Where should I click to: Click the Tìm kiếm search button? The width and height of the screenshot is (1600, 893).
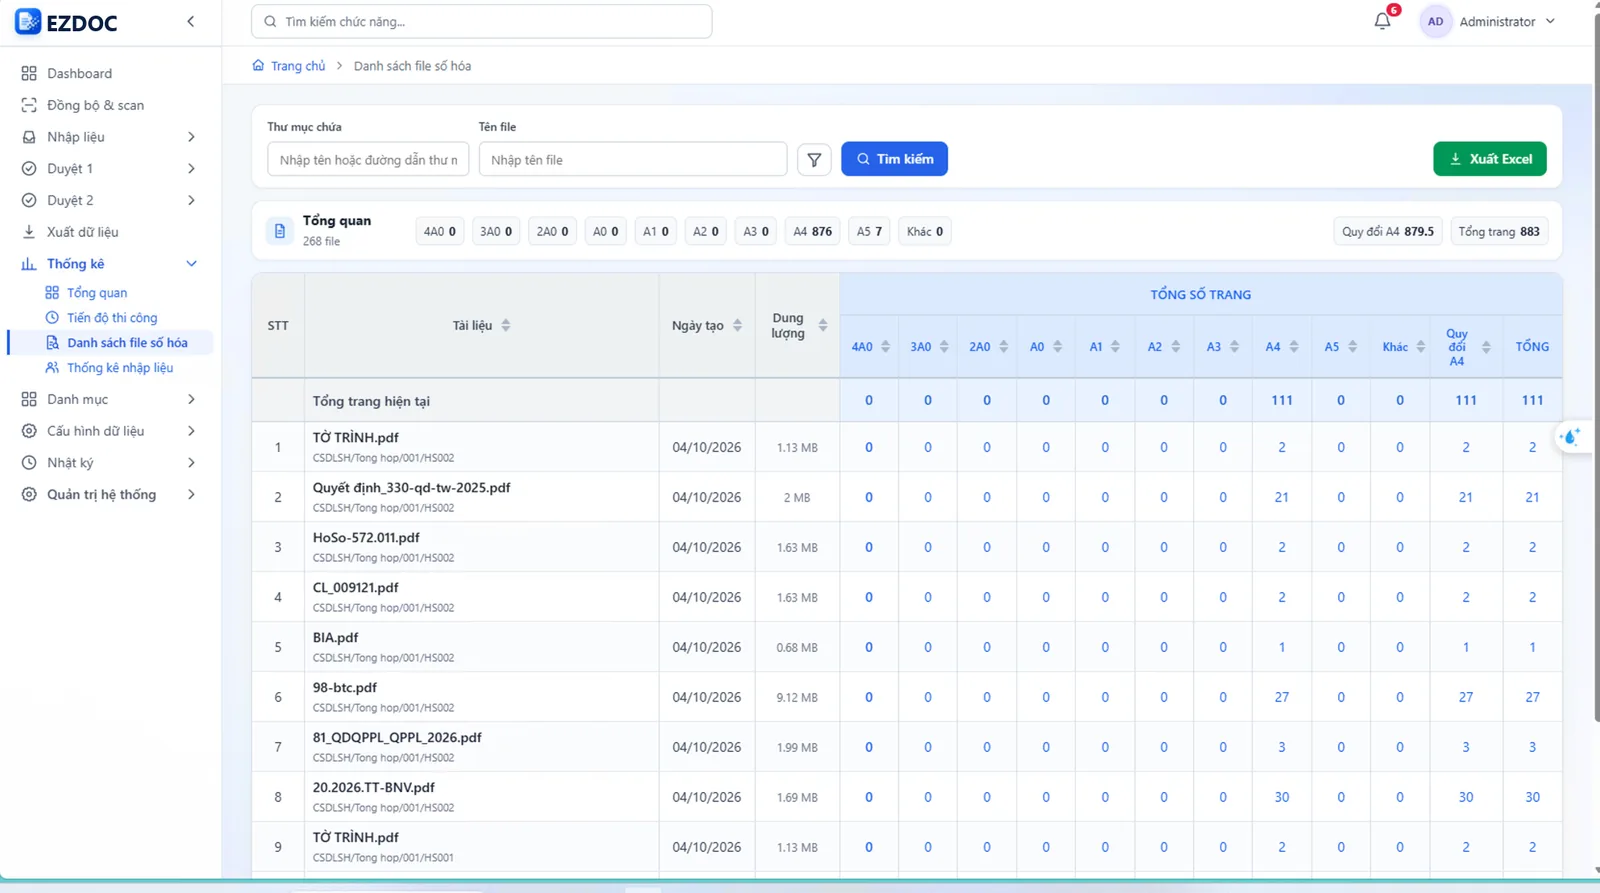point(894,159)
